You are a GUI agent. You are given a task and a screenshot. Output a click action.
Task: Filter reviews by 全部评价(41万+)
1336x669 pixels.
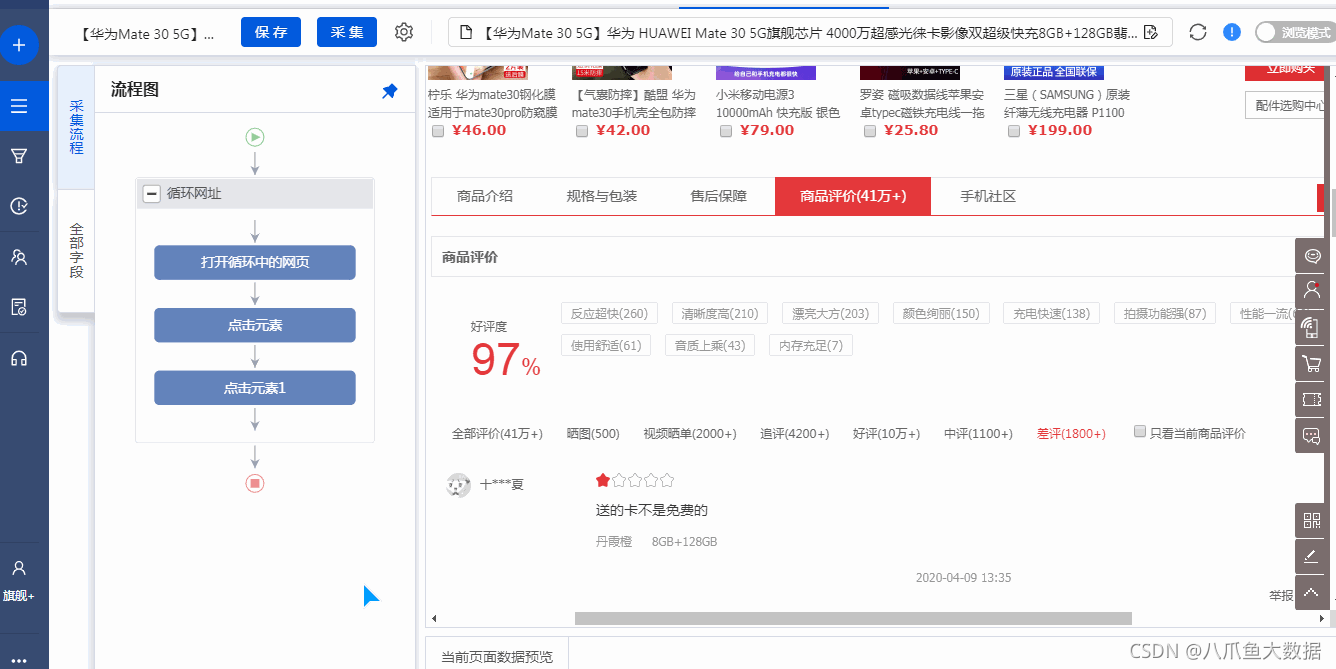click(x=497, y=434)
